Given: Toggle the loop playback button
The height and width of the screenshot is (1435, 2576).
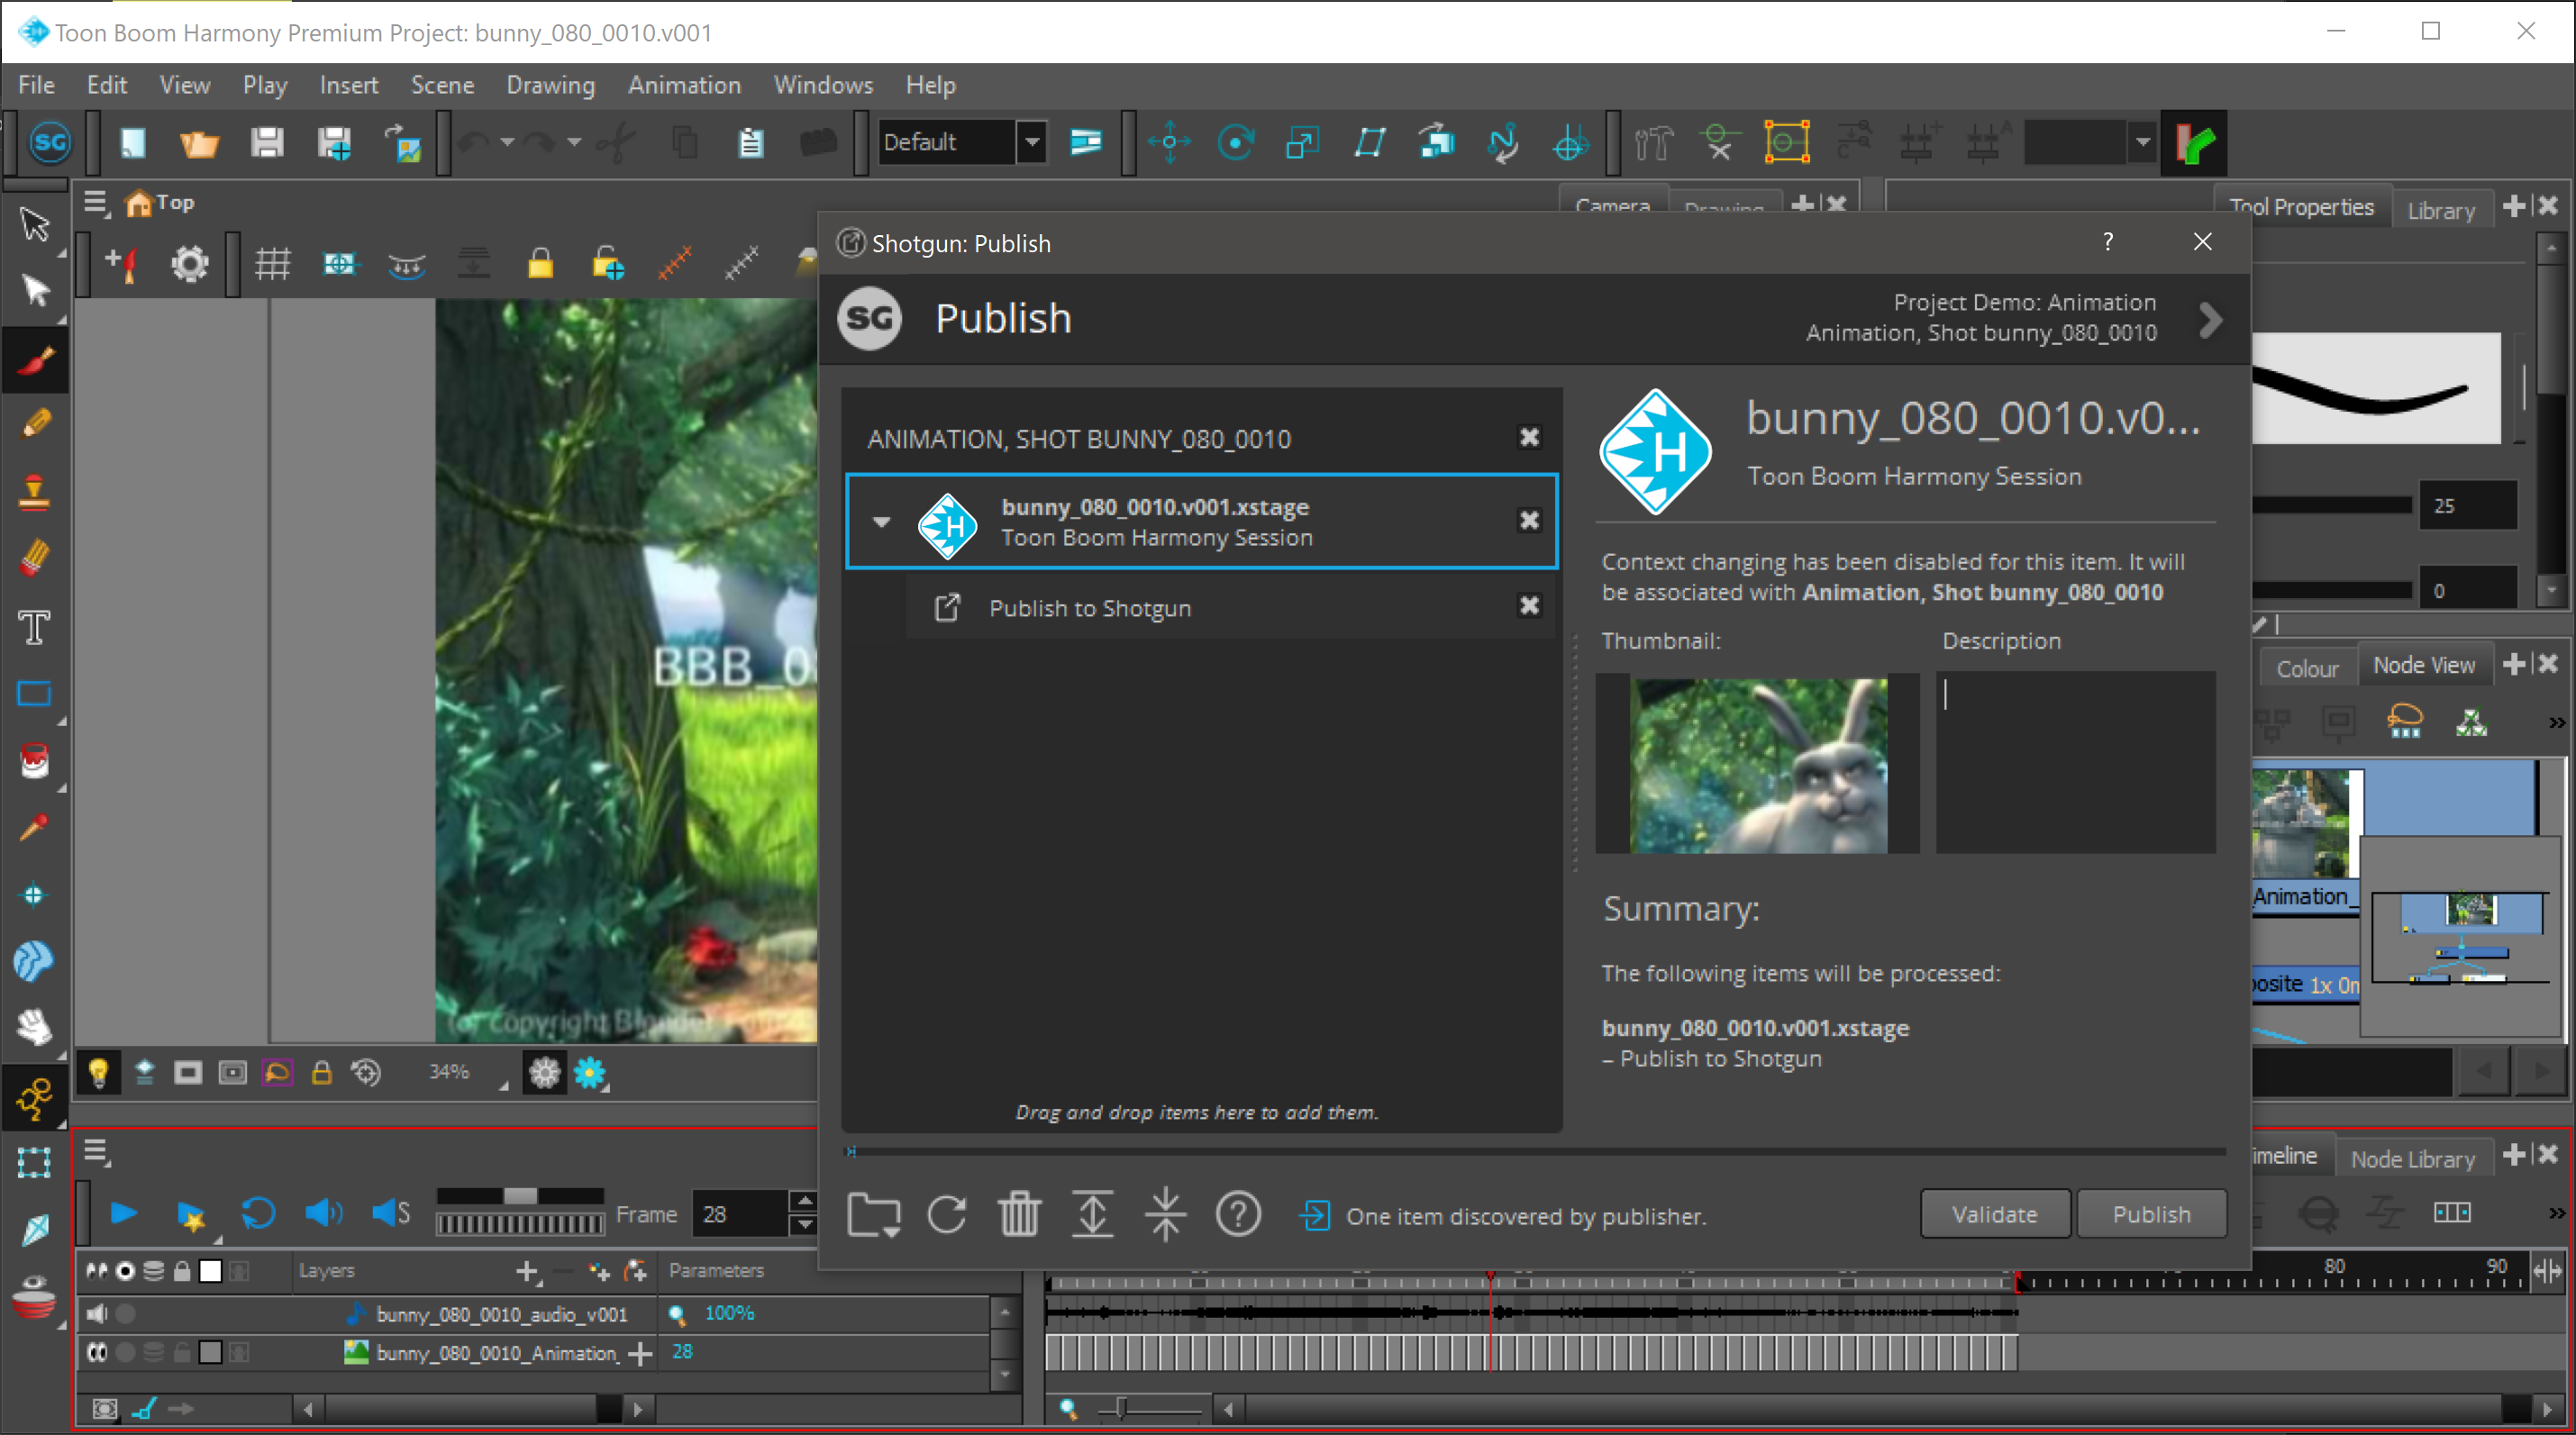Looking at the screenshot, I should [x=258, y=1214].
